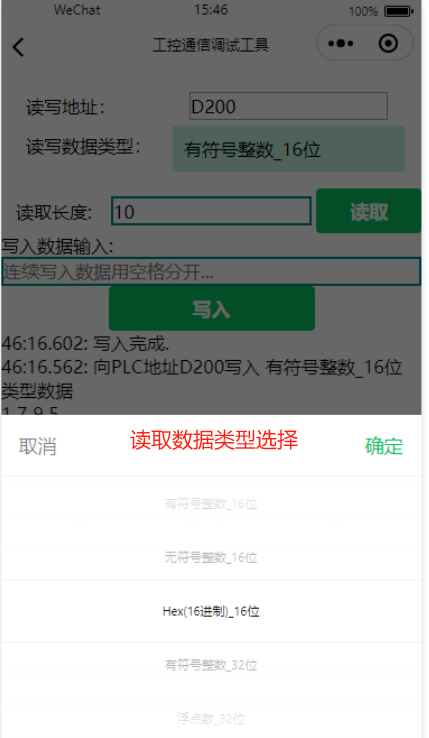Viewport: 429px width, 738px height.
Task: Choose Hex(16进制)_16位 picker option
Action: [211, 611]
